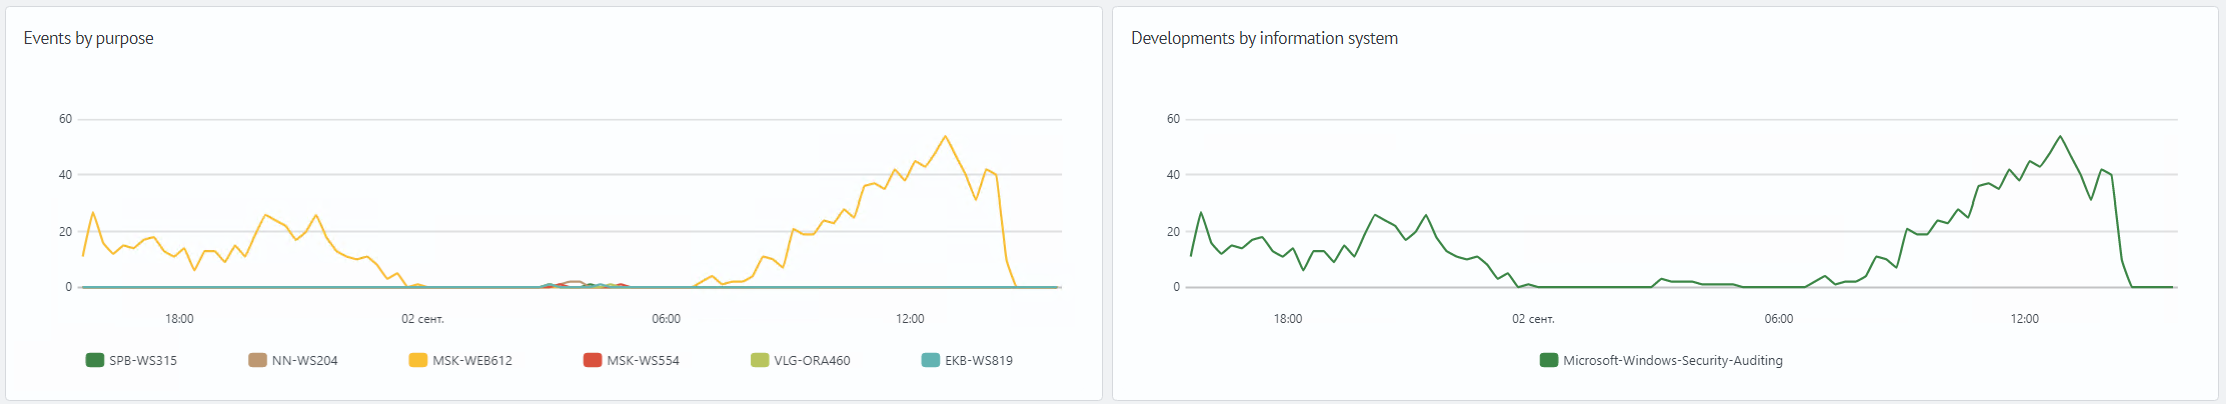Click the VLG-ORA460 olive legend swatch
This screenshot has width=2226, height=404.
coord(759,360)
